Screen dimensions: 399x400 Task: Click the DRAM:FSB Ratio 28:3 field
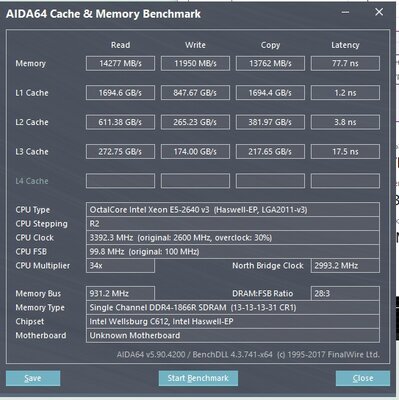point(345,293)
